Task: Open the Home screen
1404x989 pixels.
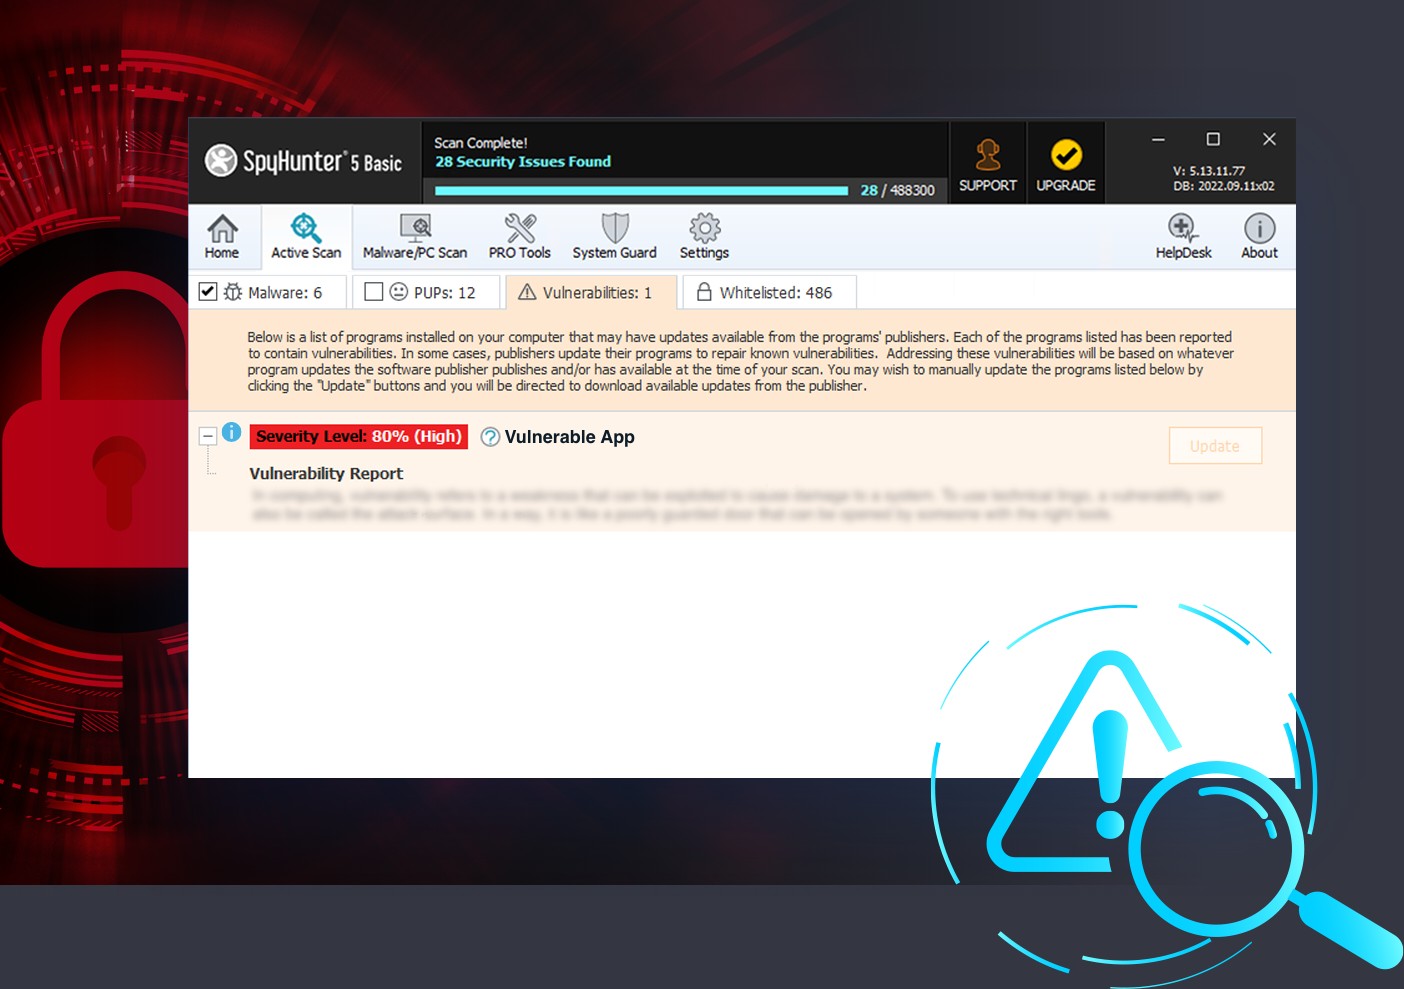Action: coord(221,236)
